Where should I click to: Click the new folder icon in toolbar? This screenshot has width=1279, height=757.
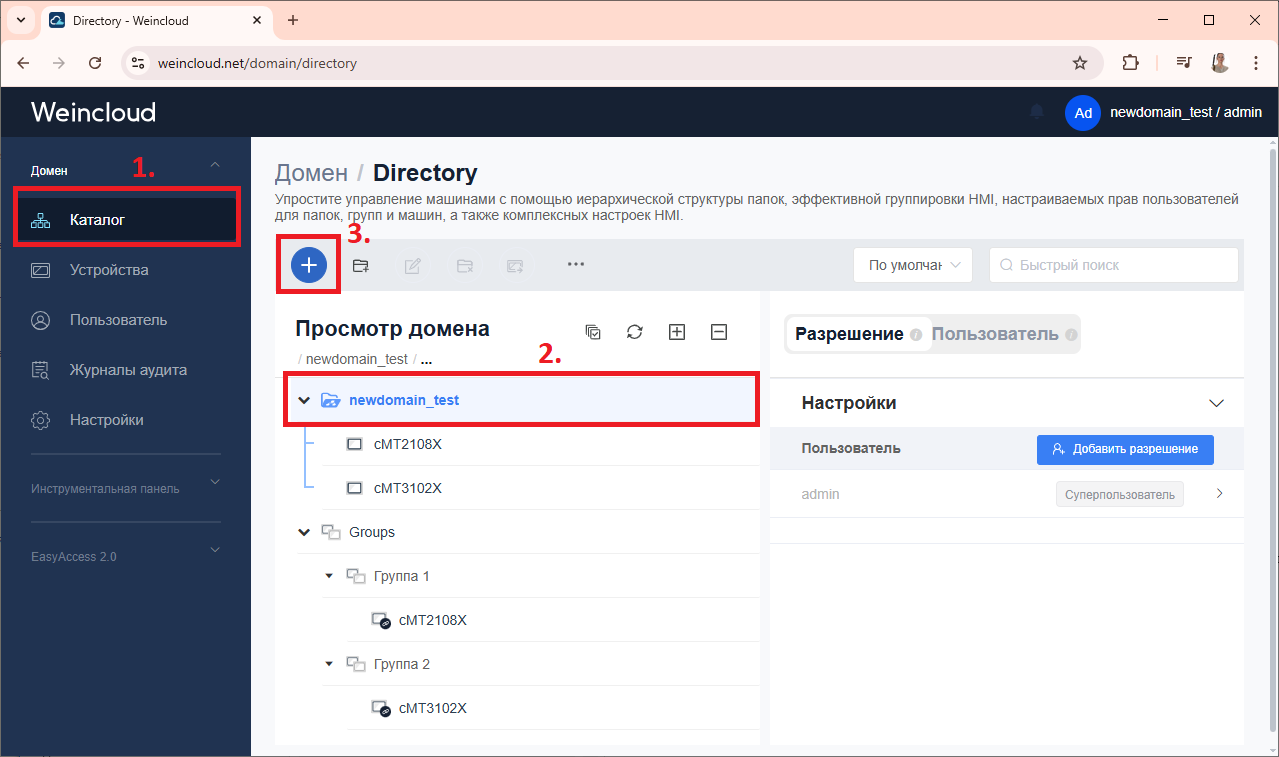click(x=361, y=265)
